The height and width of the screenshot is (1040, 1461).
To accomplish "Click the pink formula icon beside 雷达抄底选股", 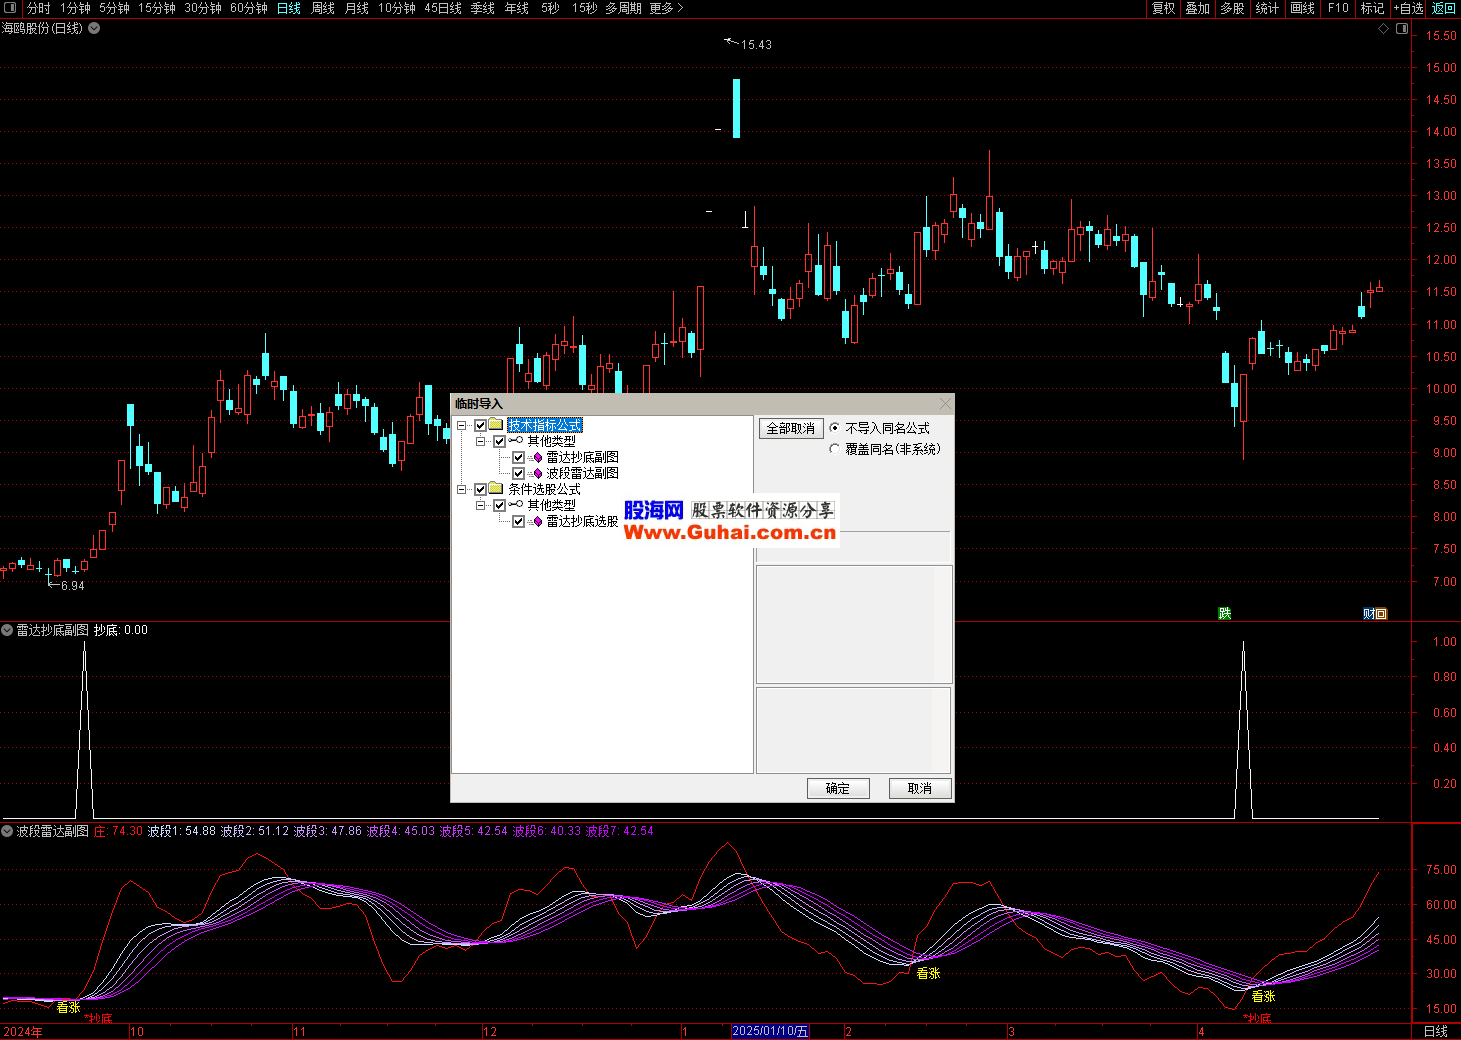I will (536, 521).
